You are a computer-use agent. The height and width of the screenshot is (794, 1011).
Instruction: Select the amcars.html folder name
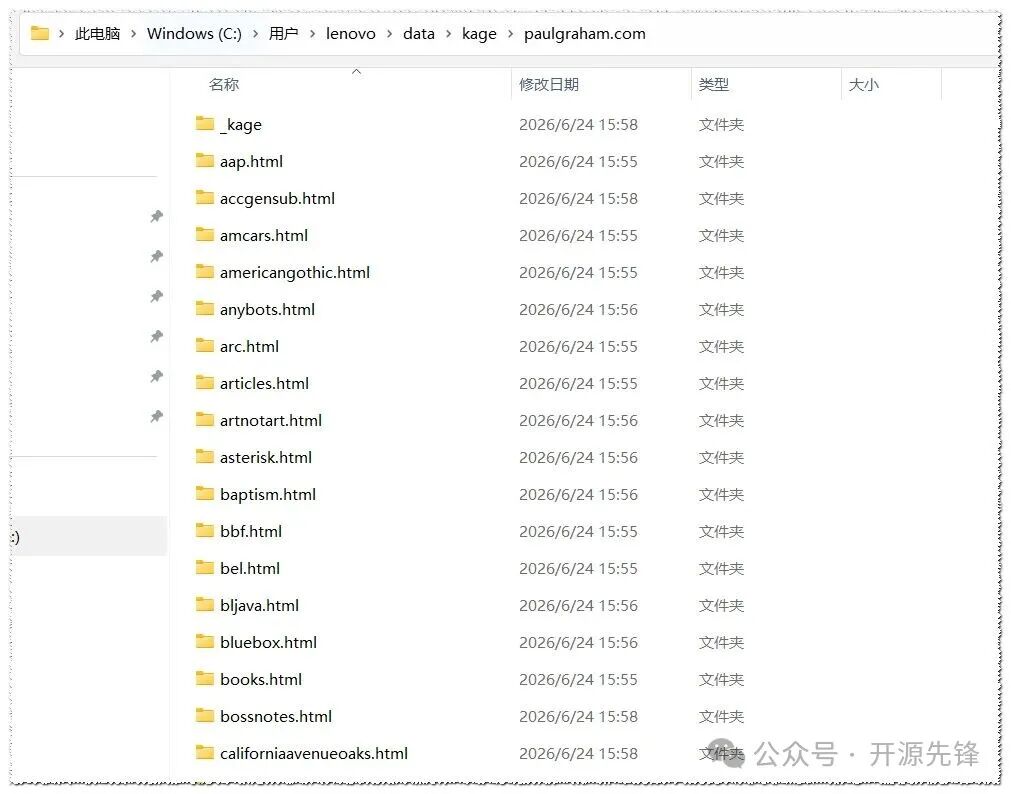point(264,235)
